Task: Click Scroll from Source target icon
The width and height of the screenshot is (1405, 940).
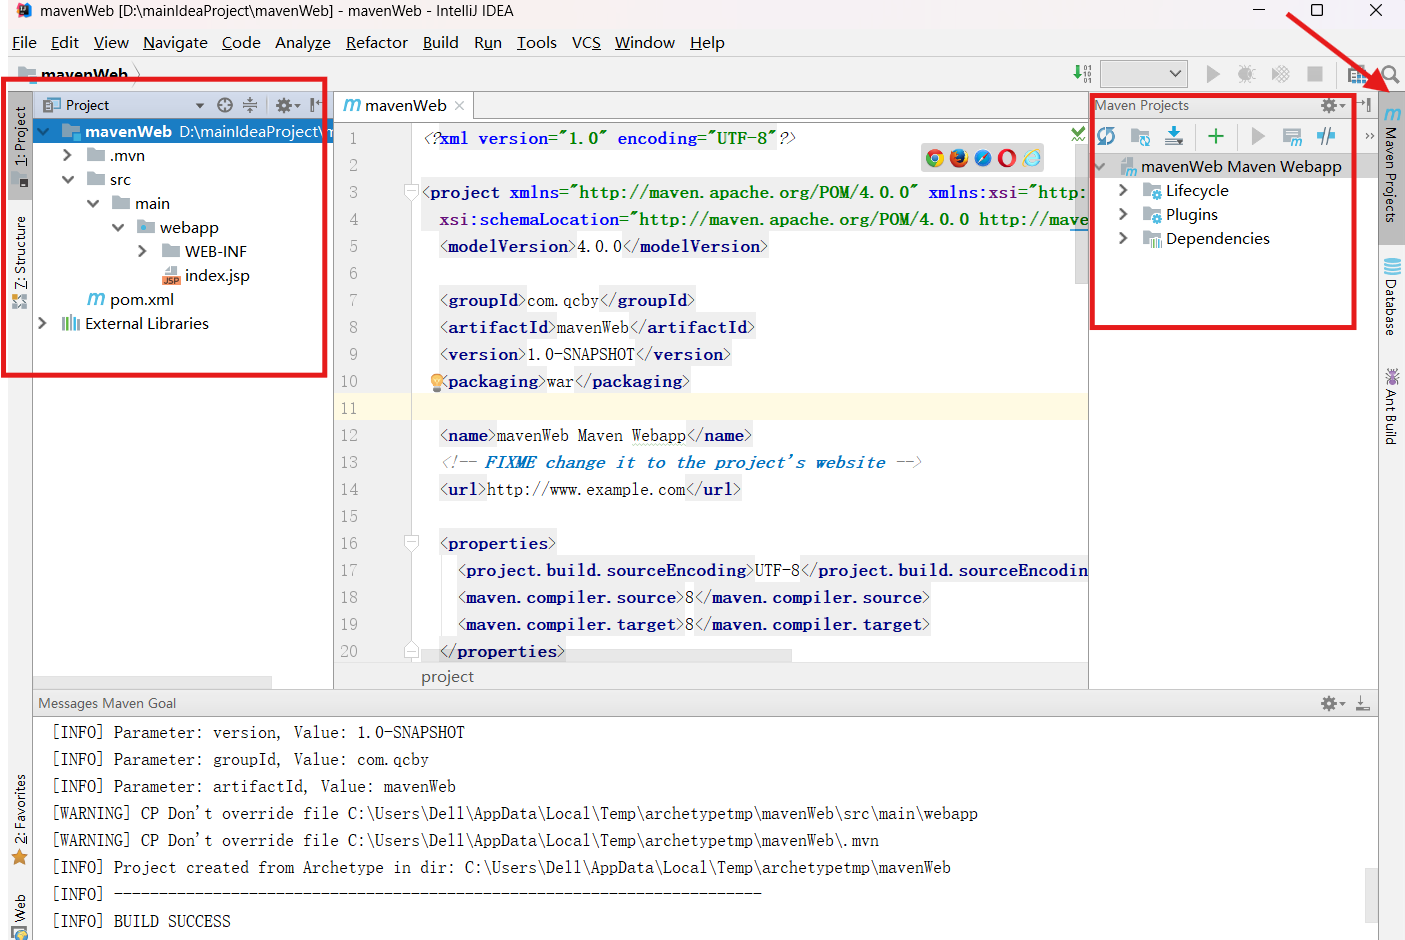Action: 225,105
